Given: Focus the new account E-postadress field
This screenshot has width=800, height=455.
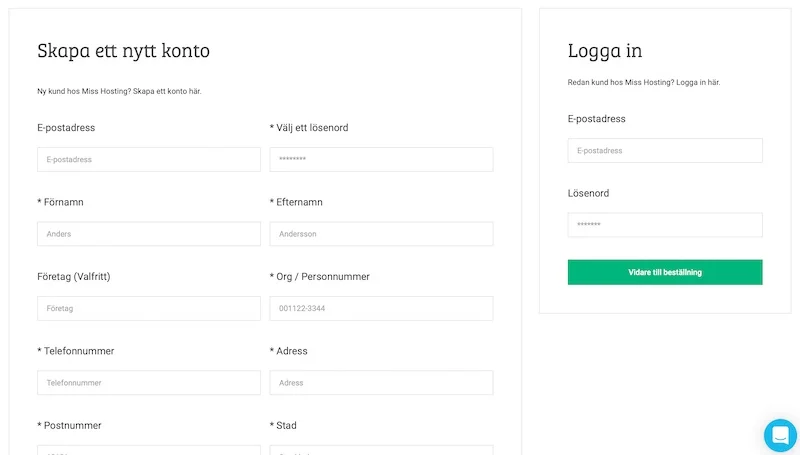Looking at the screenshot, I should point(149,159).
